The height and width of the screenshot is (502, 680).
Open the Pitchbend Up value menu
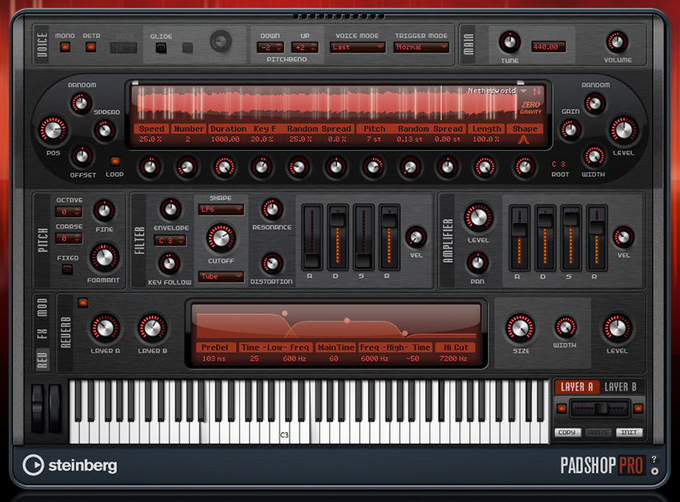point(304,47)
